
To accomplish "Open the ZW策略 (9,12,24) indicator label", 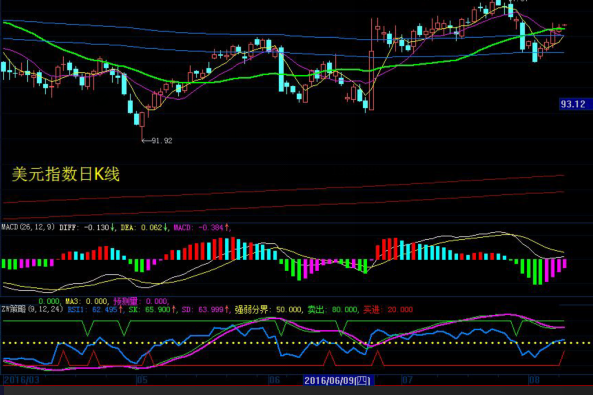I will pyautogui.click(x=32, y=309).
